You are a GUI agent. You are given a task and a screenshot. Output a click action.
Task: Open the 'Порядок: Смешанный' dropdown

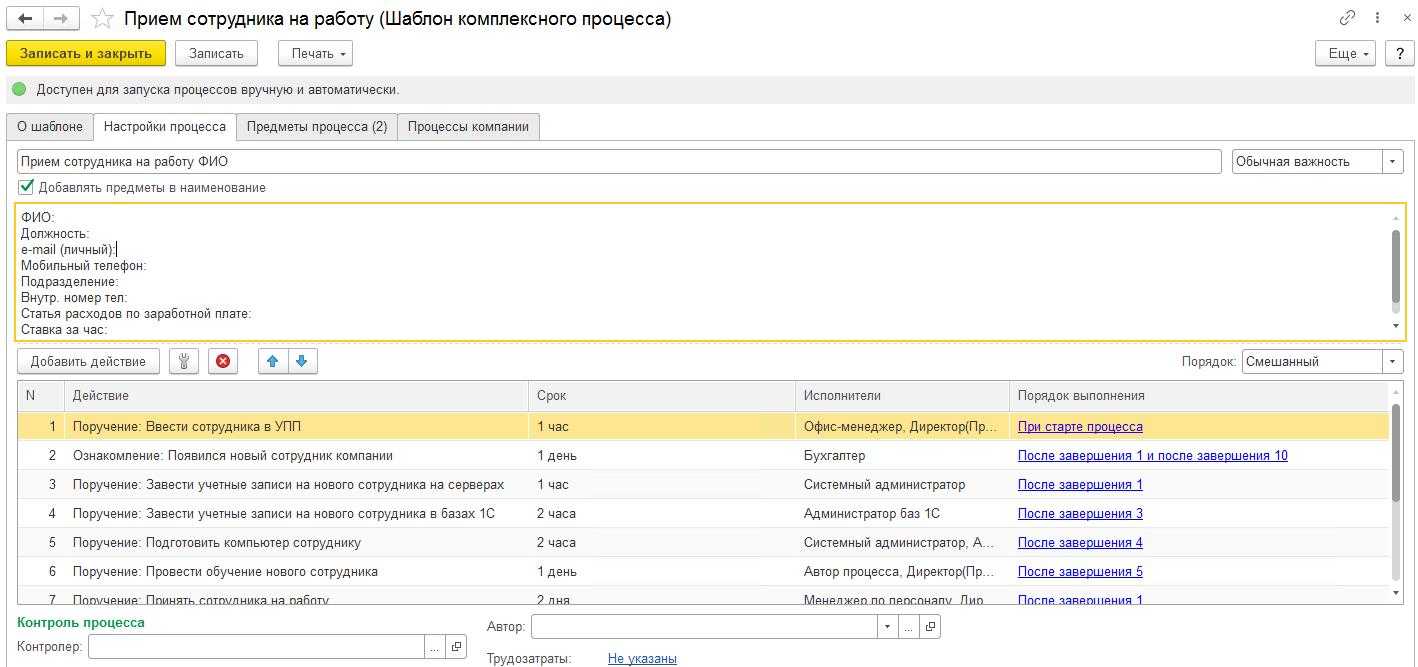click(x=1392, y=362)
